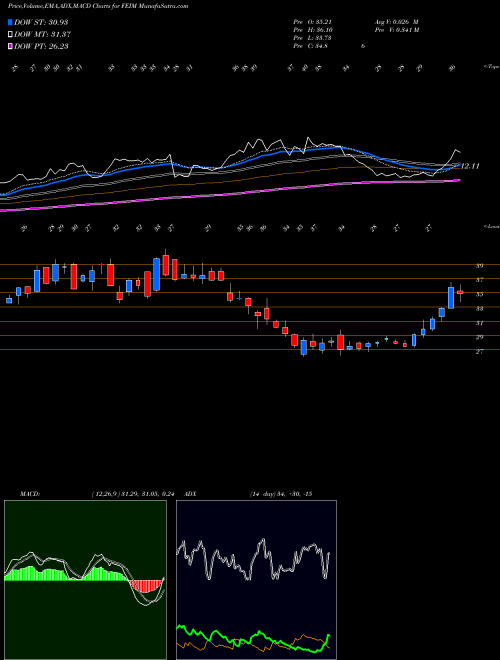Click the 39 price axis label
The image size is (500, 660).
[479, 266]
